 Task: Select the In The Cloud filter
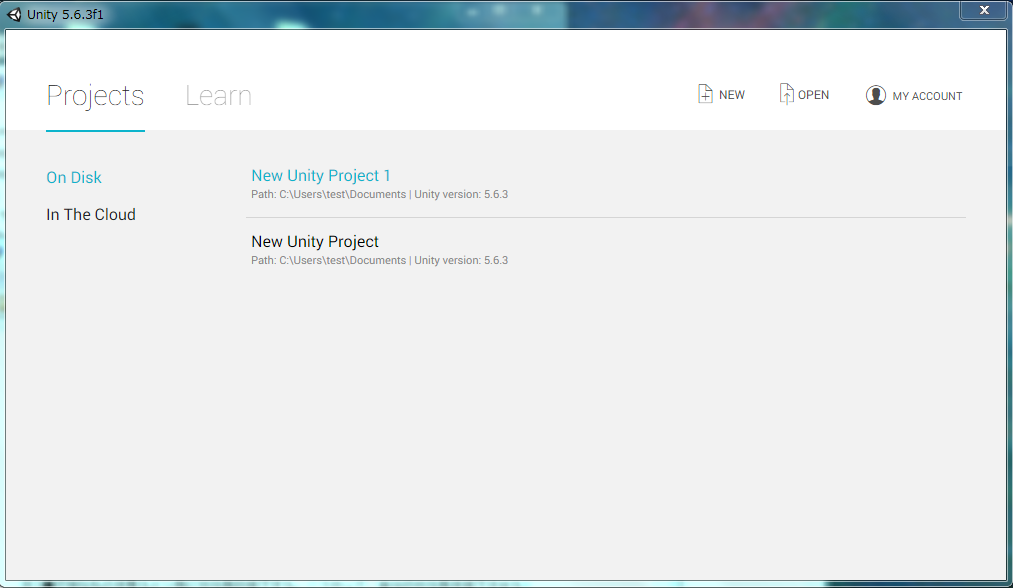pos(91,215)
